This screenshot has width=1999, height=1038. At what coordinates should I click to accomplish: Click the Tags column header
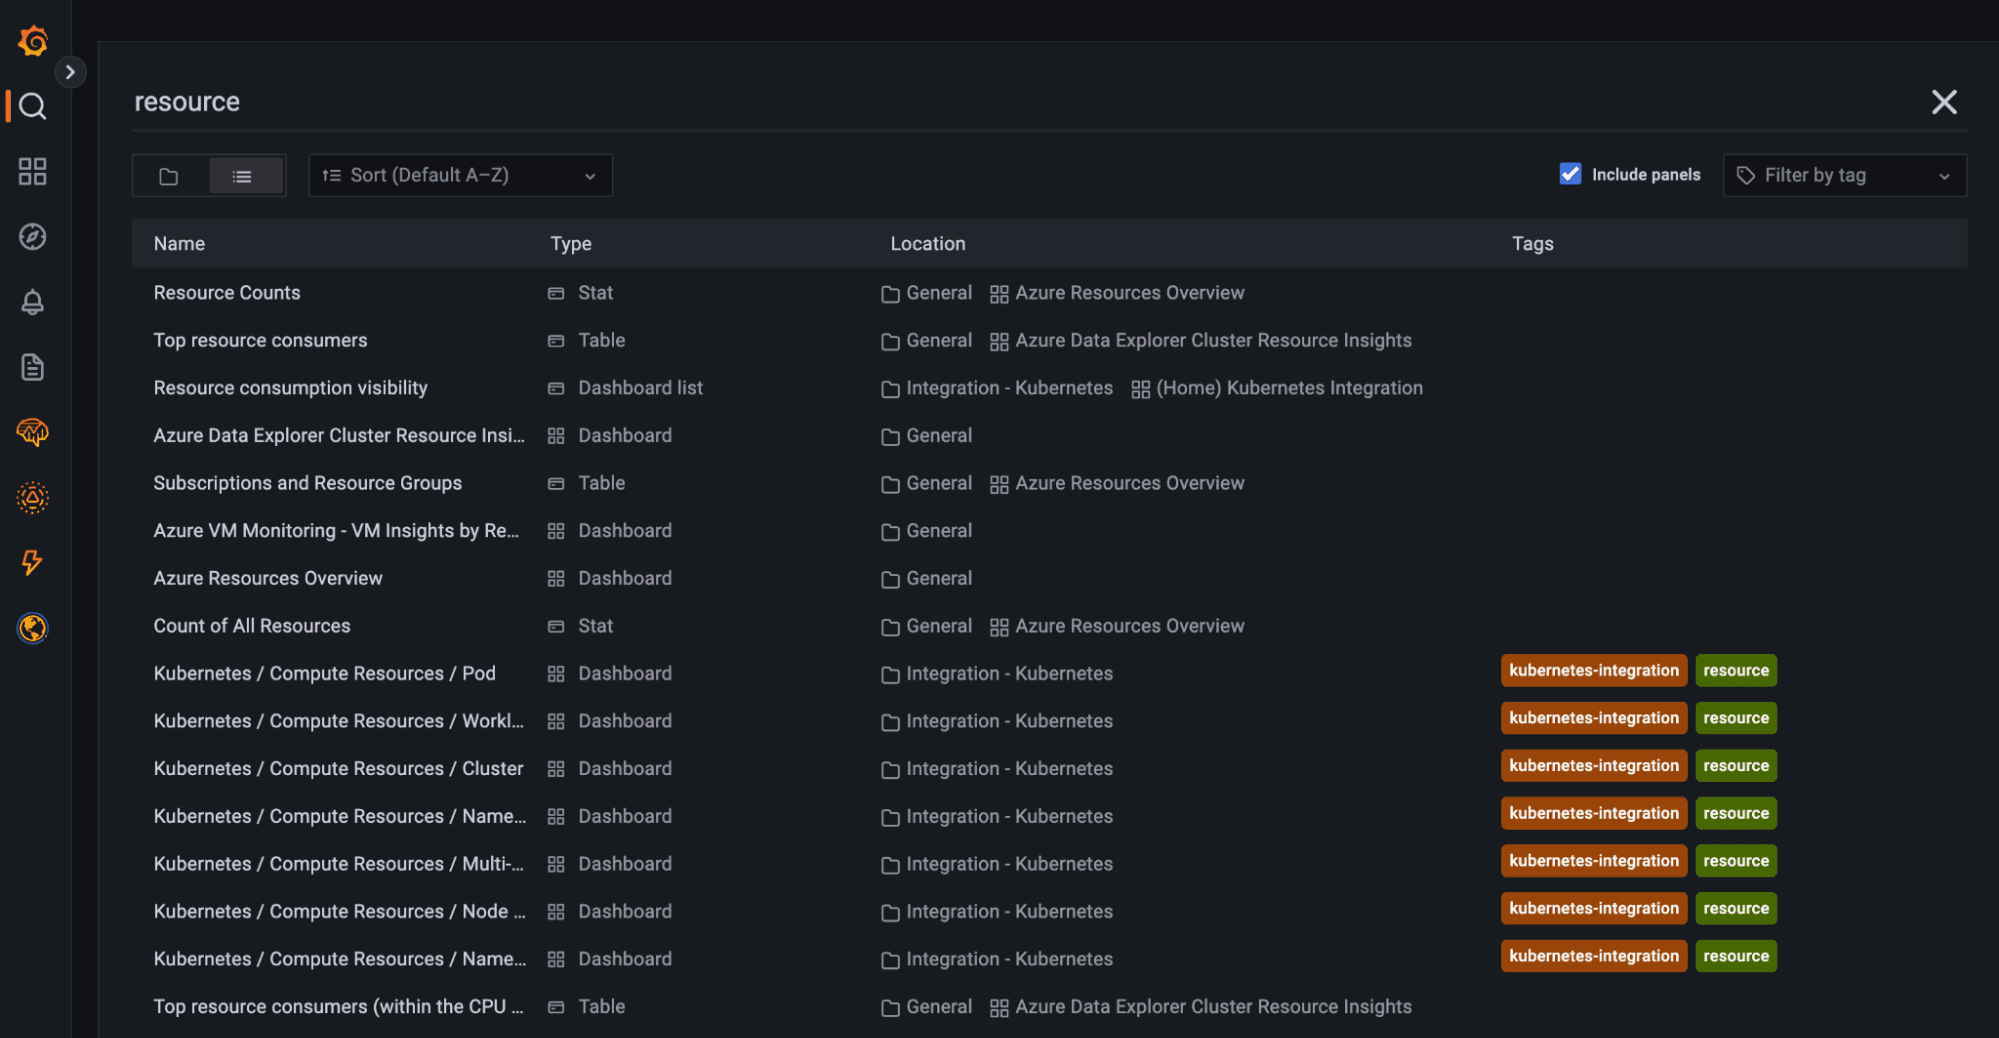1532,244
